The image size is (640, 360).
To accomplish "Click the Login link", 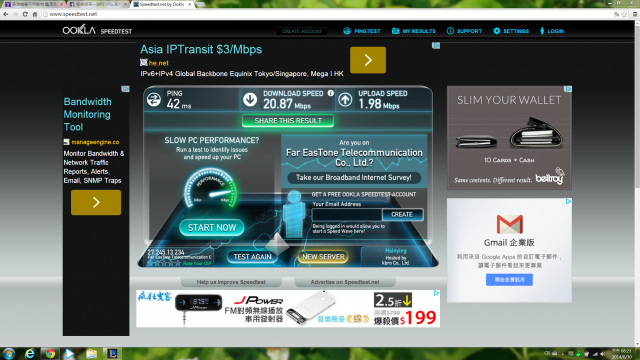I will click(551, 31).
